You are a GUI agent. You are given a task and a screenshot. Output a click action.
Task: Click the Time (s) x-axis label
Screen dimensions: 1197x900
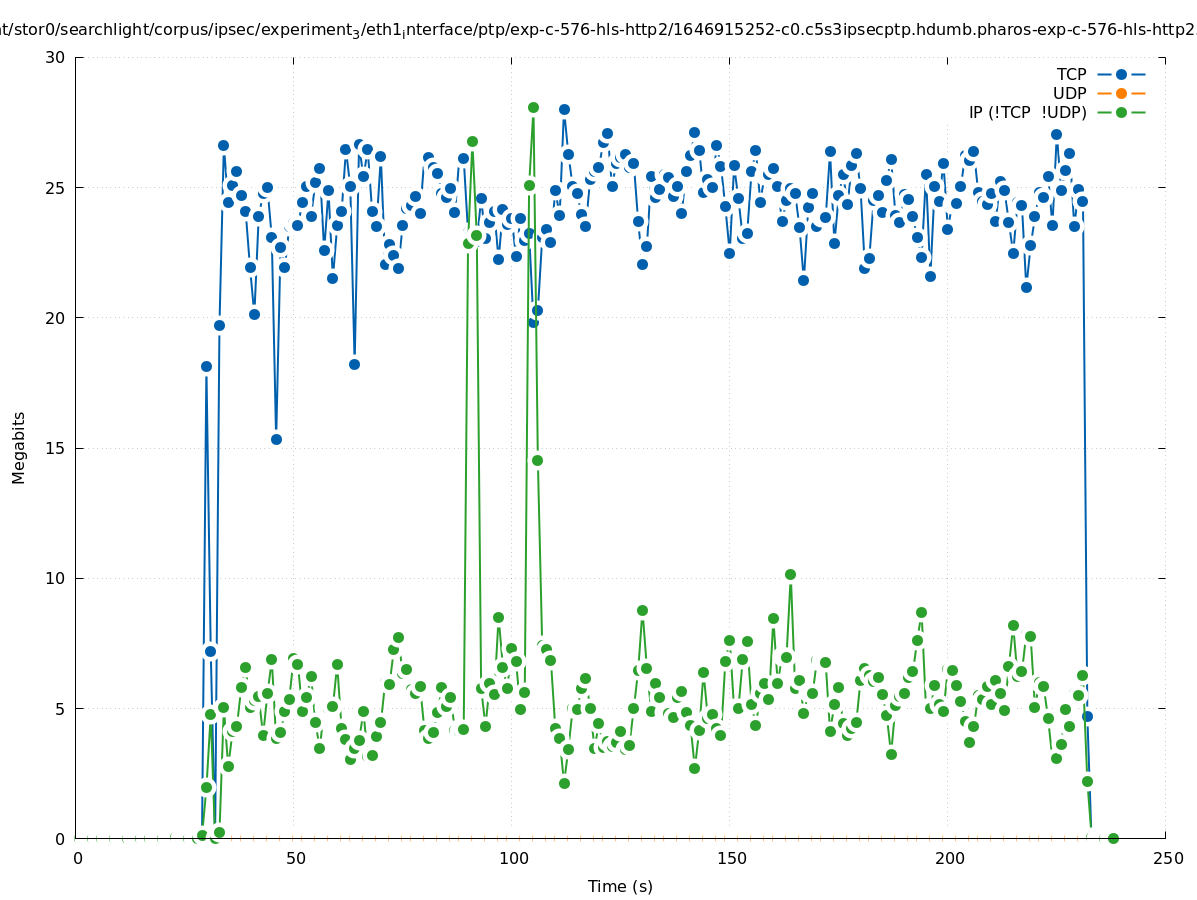620,886
